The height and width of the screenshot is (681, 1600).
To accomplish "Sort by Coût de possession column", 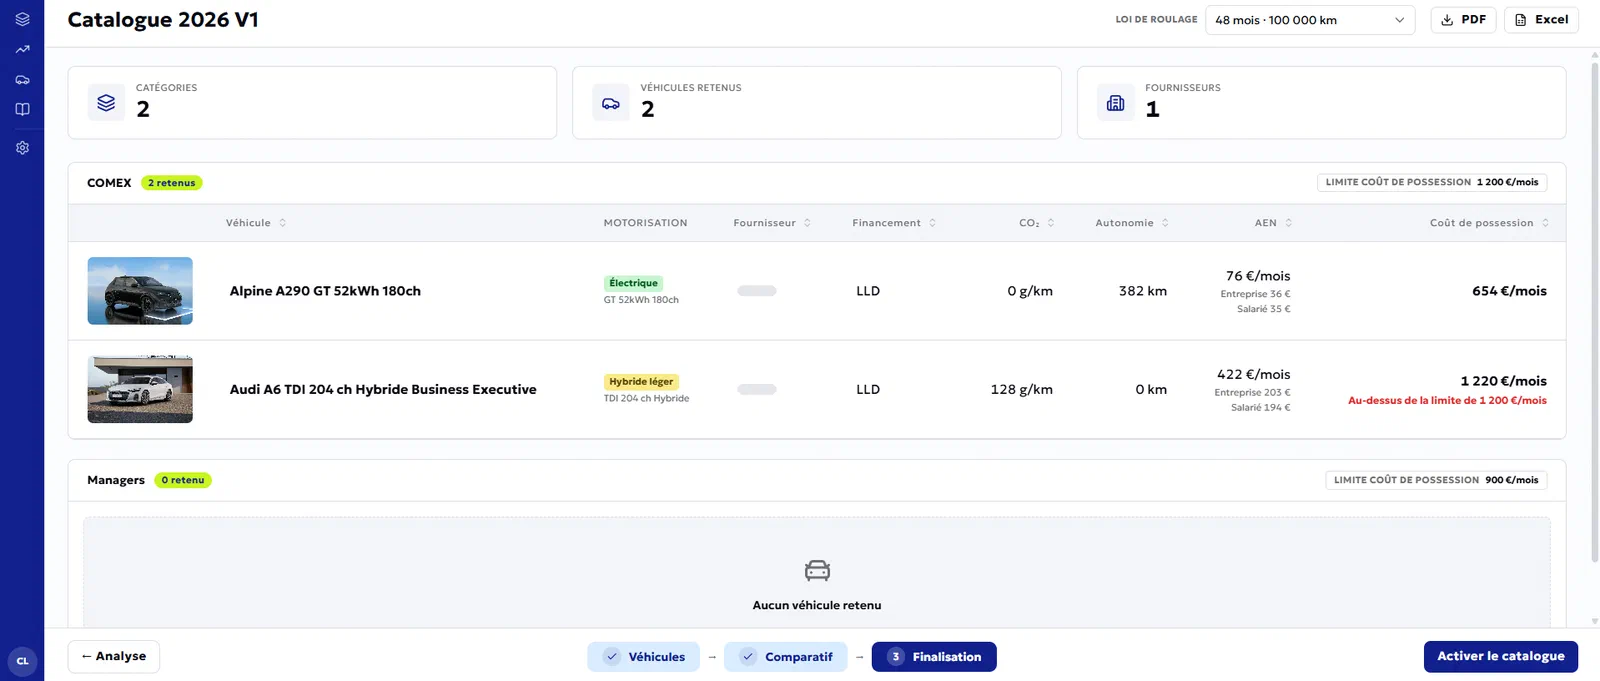I will [1489, 223].
